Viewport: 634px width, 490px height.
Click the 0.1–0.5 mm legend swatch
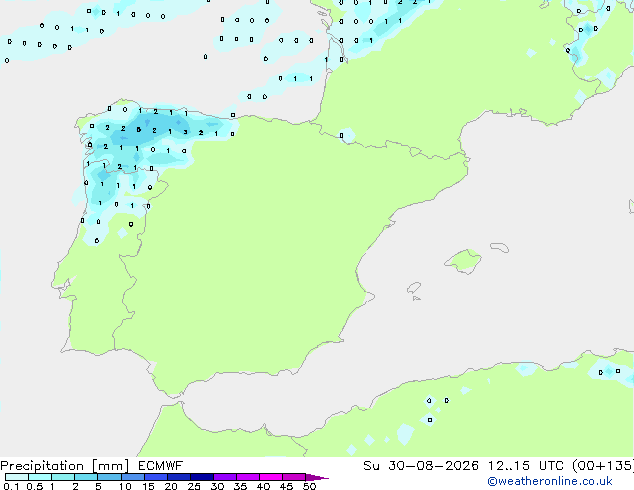(x=17, y=477)
